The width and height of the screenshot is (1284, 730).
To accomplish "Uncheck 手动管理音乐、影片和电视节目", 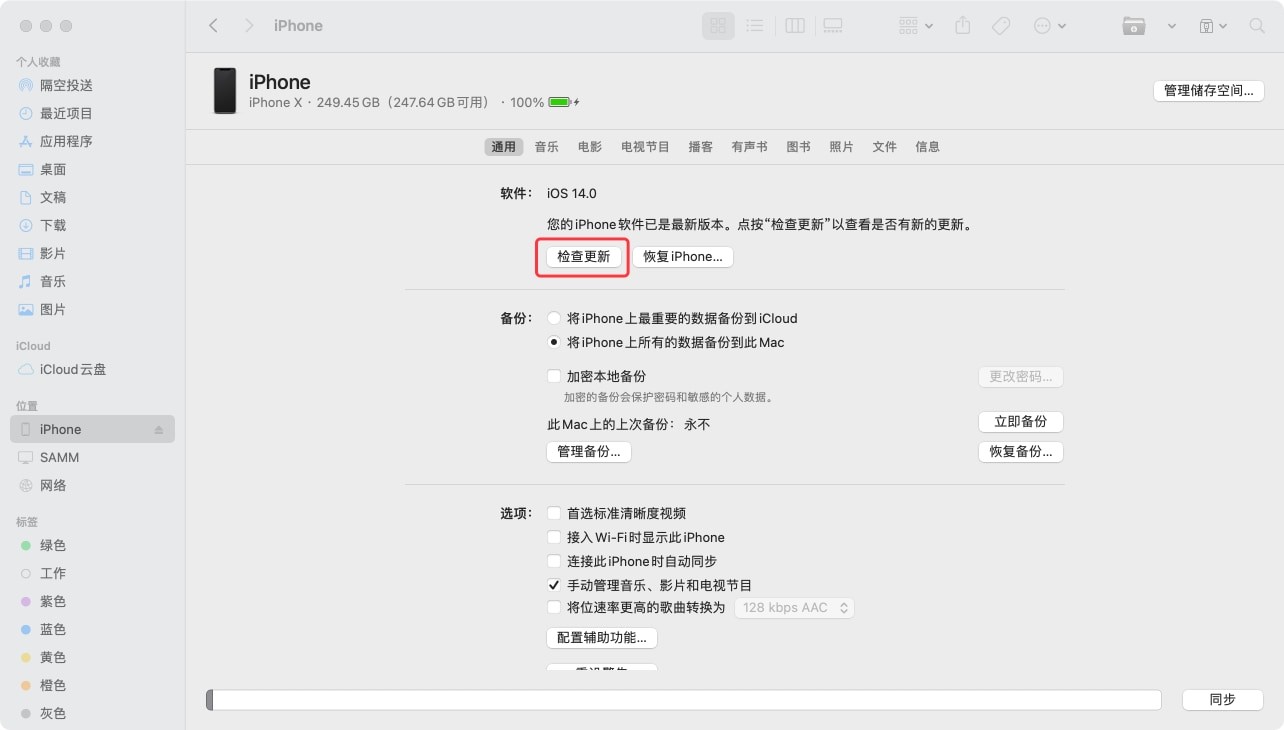I will click(554, 585).
